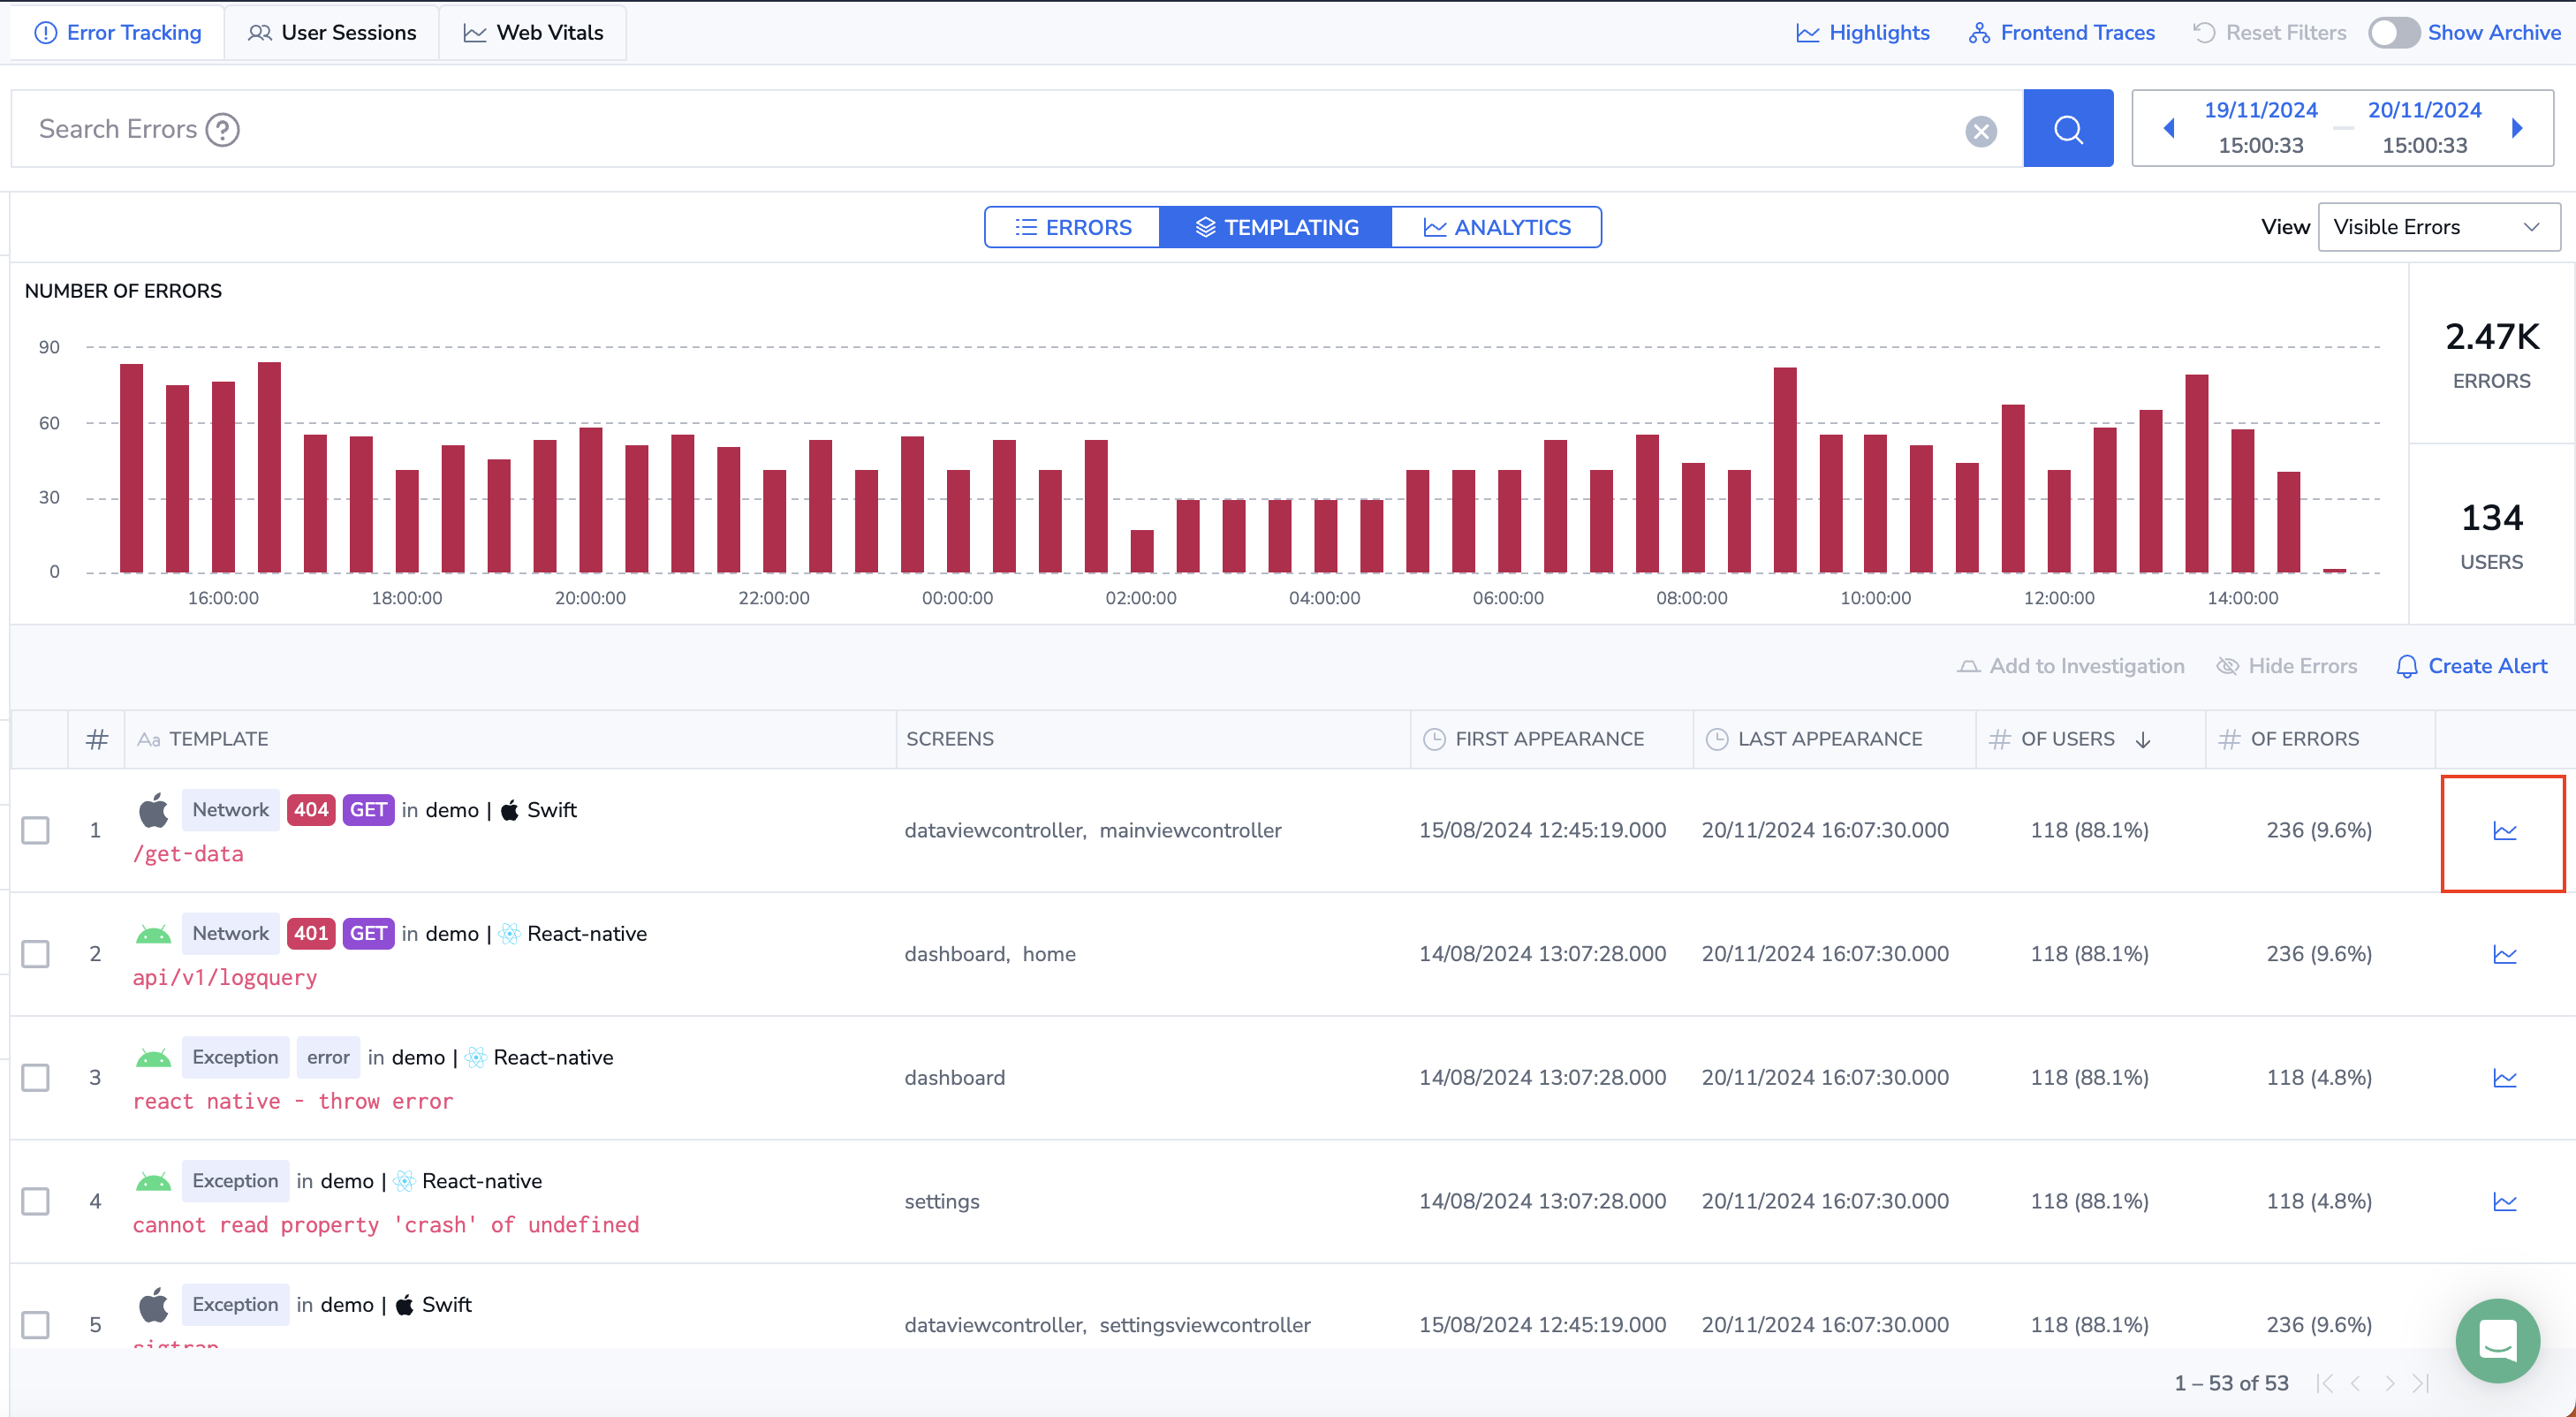
Task: Go to next date range arrow
Action: 2517,128
